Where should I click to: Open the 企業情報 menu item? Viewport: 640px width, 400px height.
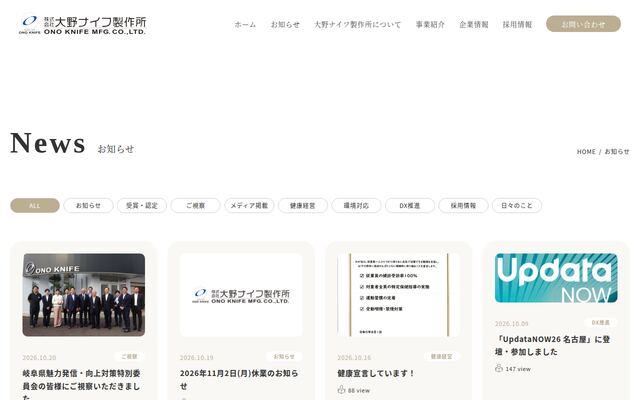click(474, 24)
